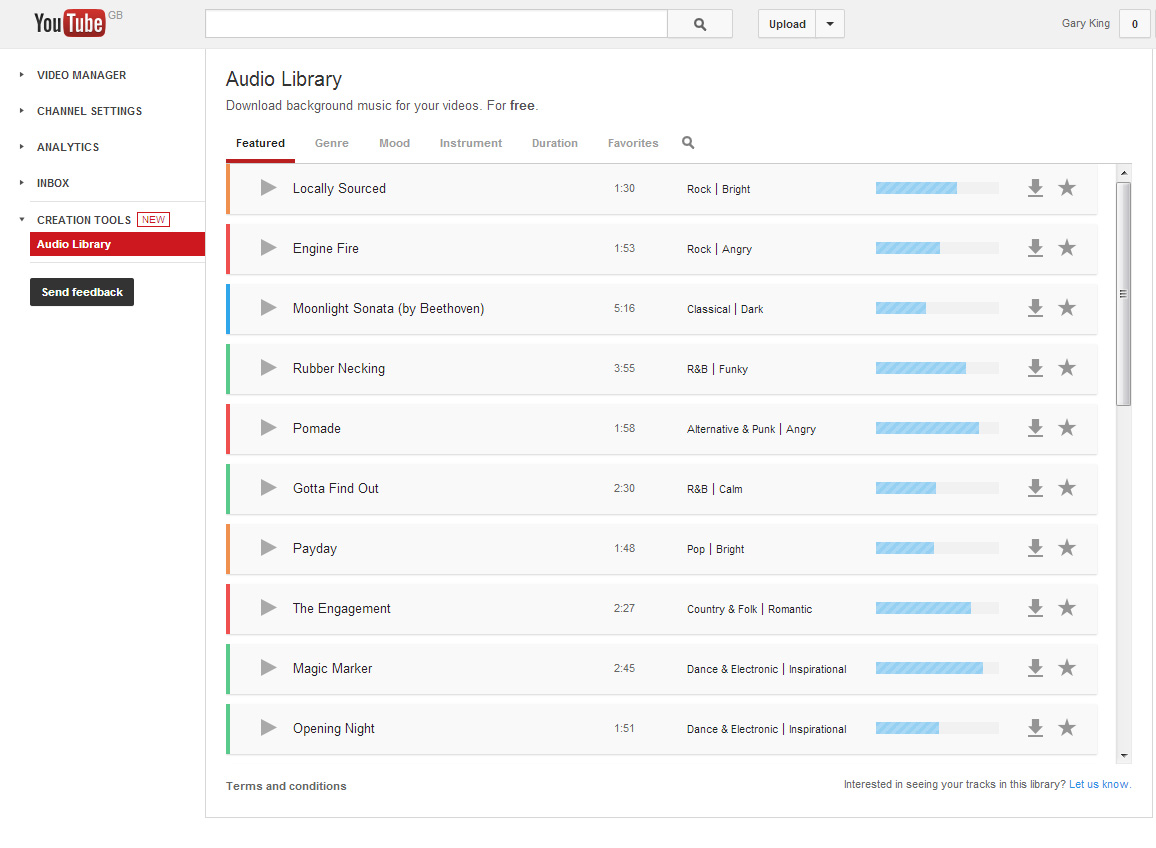Download the Engine Fire track

click(x=1035, y=248)
